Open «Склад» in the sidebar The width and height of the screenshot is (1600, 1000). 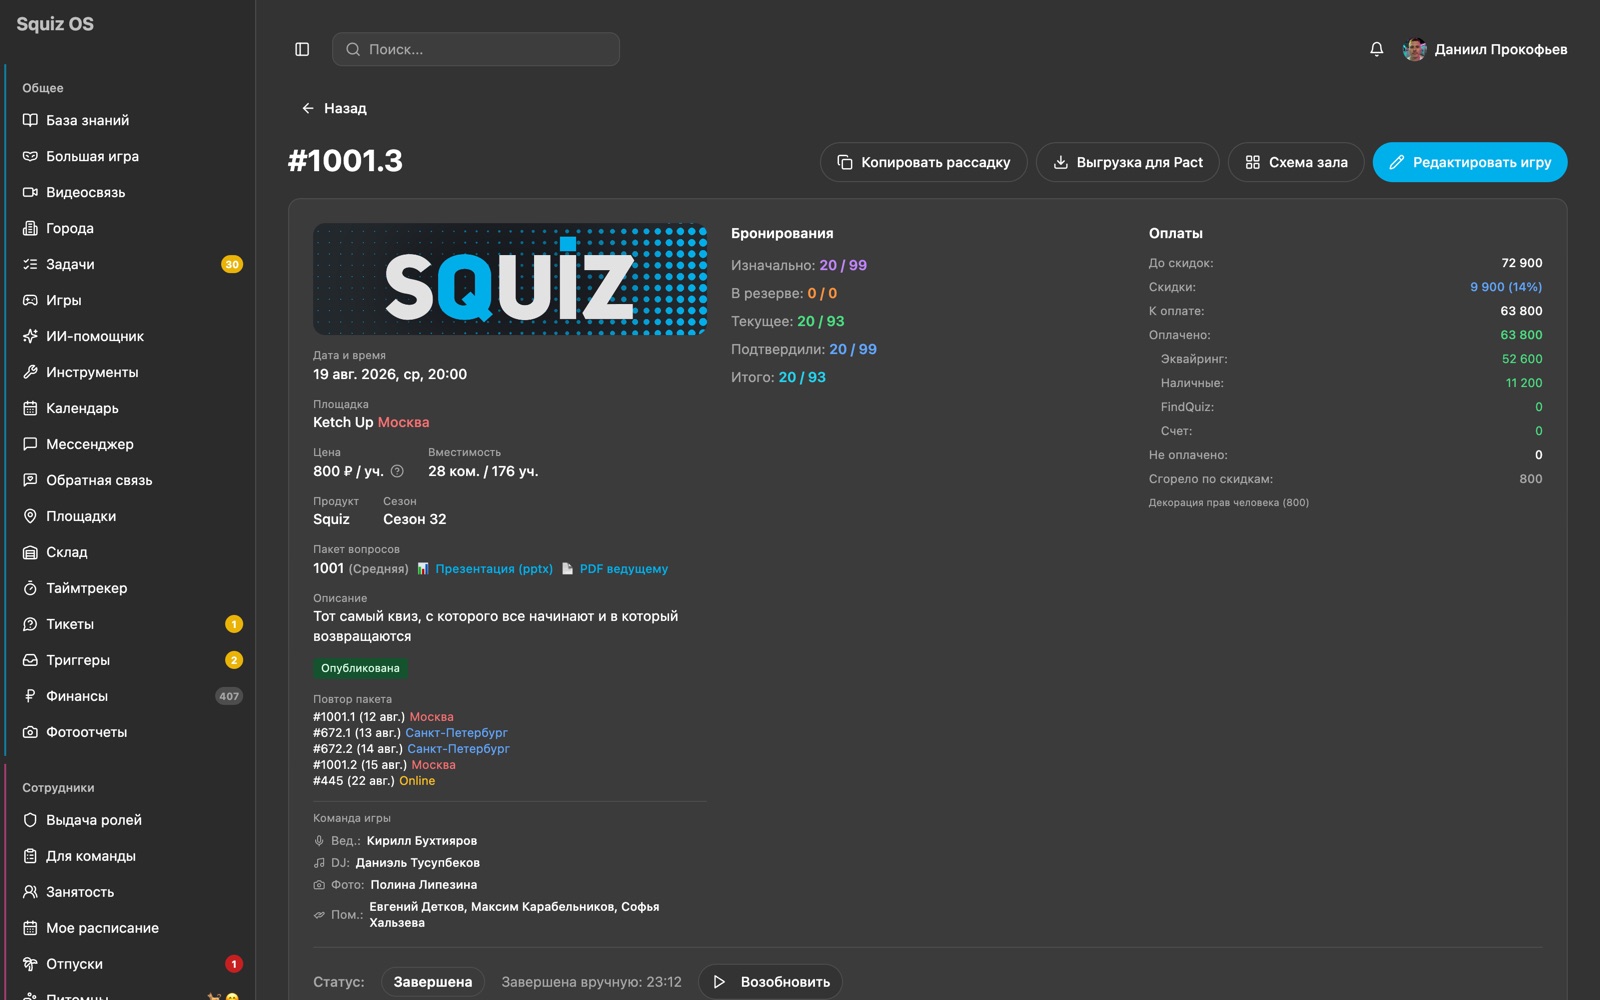click(130, 552)
